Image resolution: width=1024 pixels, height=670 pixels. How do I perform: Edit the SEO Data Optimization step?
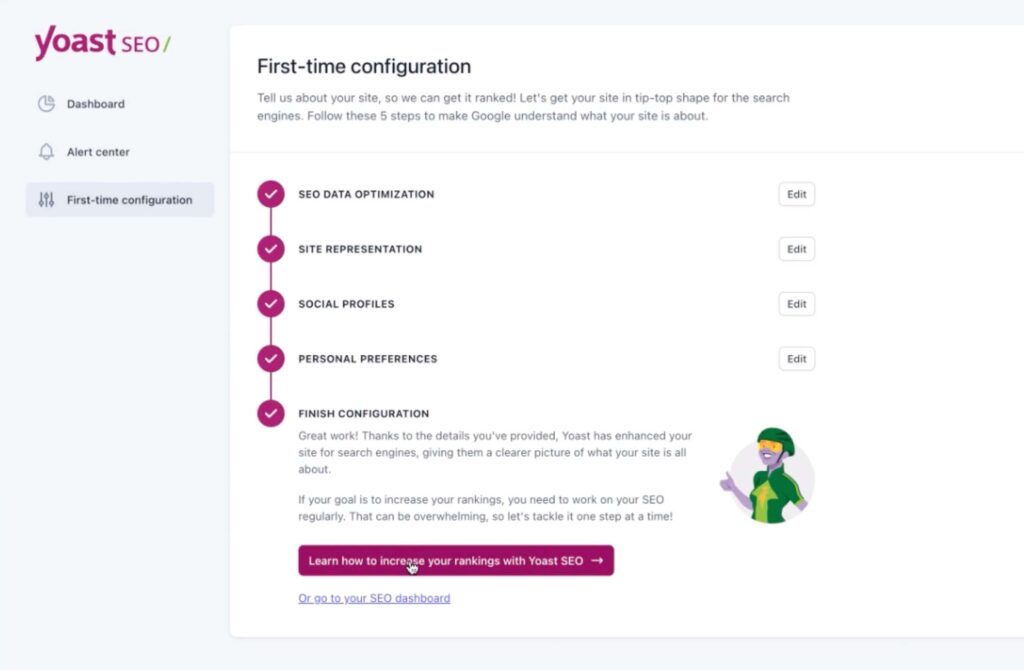pos(796,194)
